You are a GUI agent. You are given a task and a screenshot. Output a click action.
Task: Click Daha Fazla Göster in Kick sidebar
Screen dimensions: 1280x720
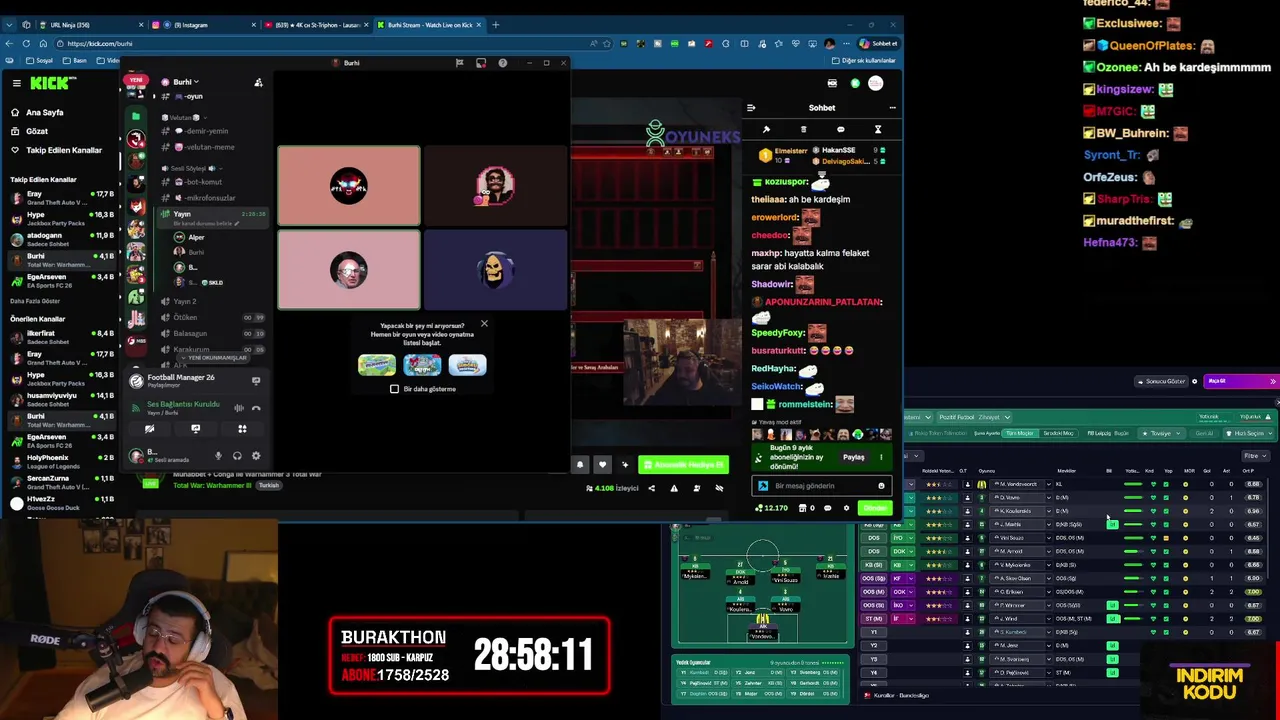click(x=35, y=301)
